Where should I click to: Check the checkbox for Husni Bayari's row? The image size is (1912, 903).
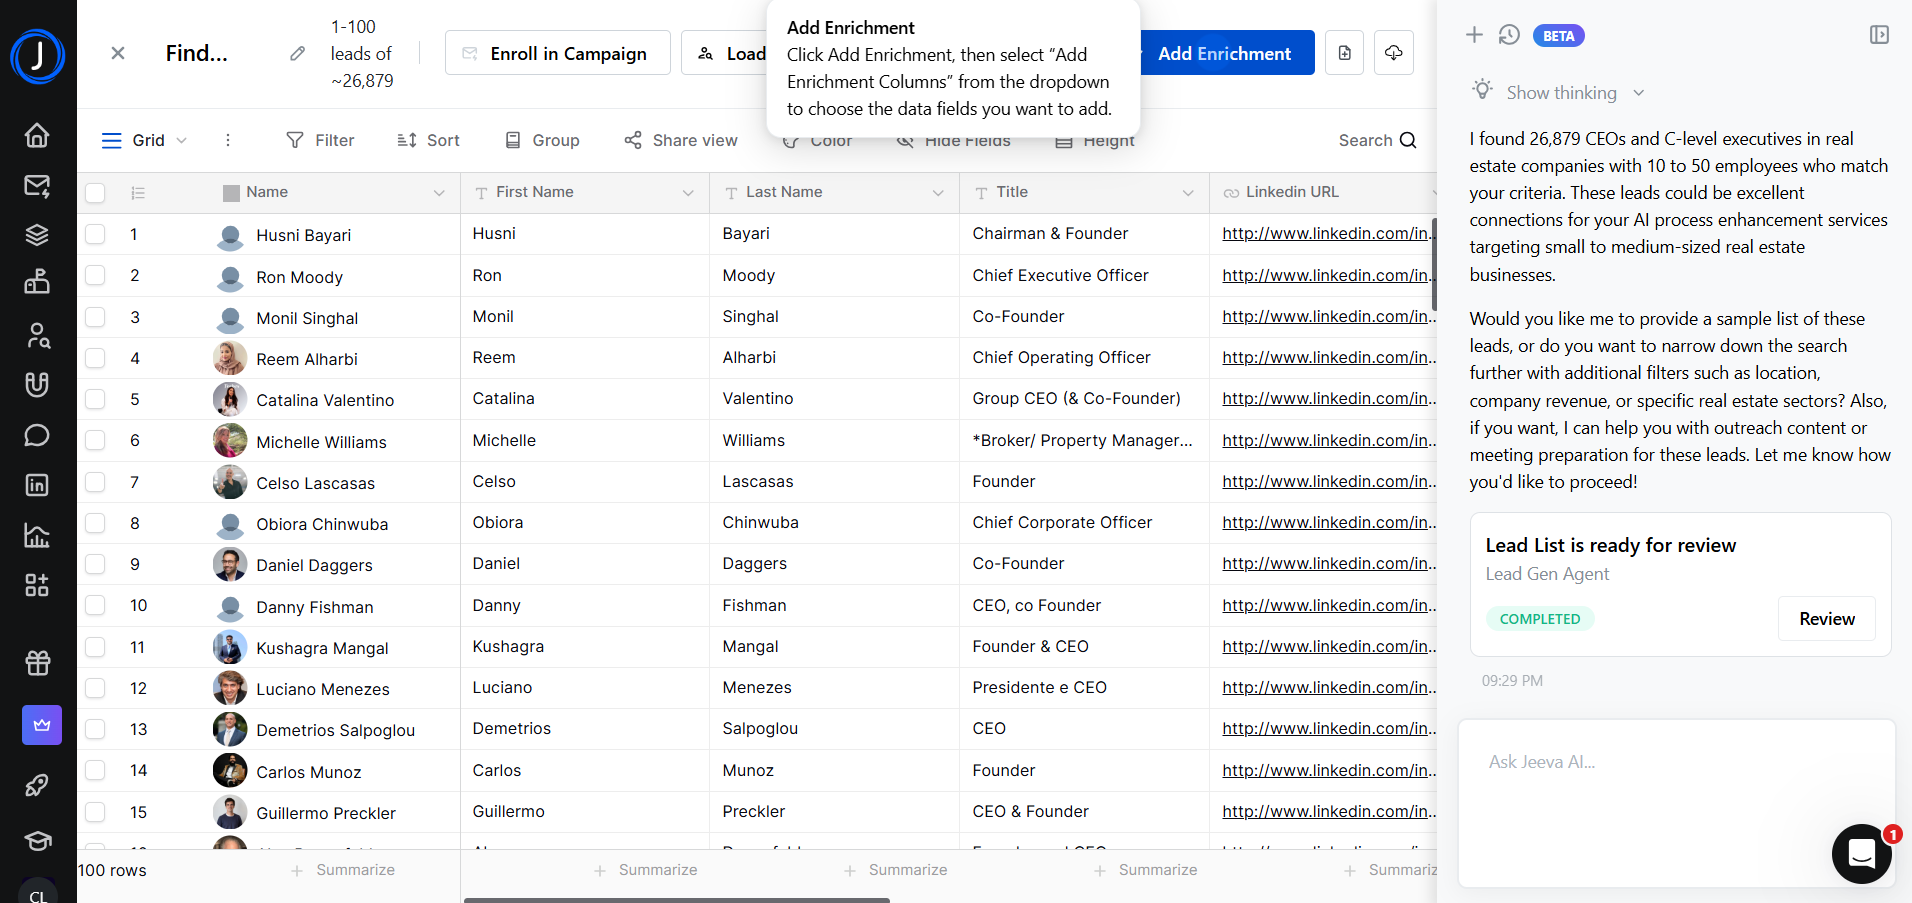(x=95, y=235)
